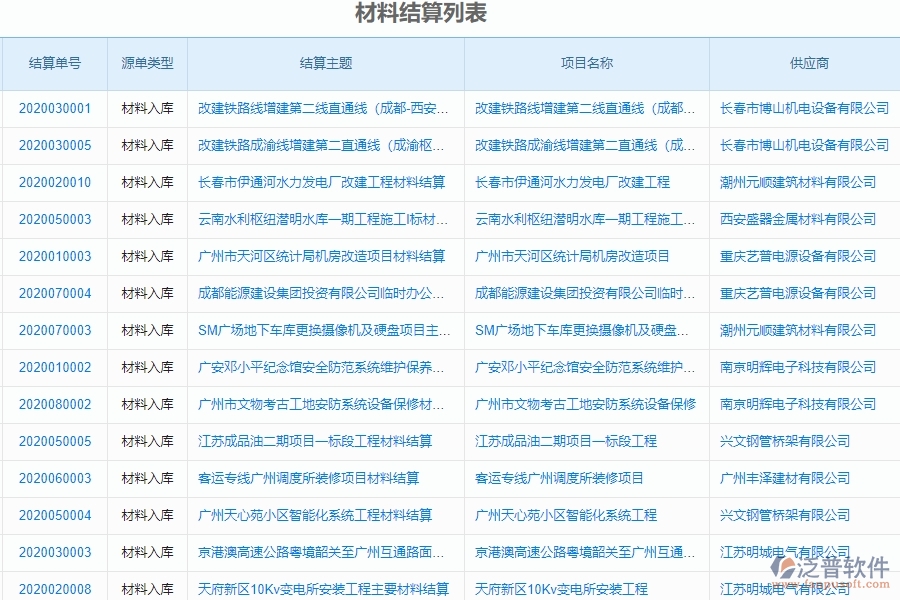The width and height of the screenshot is (900, 600).
Task: Click the 供应商 column header
Action: point(803,63)
